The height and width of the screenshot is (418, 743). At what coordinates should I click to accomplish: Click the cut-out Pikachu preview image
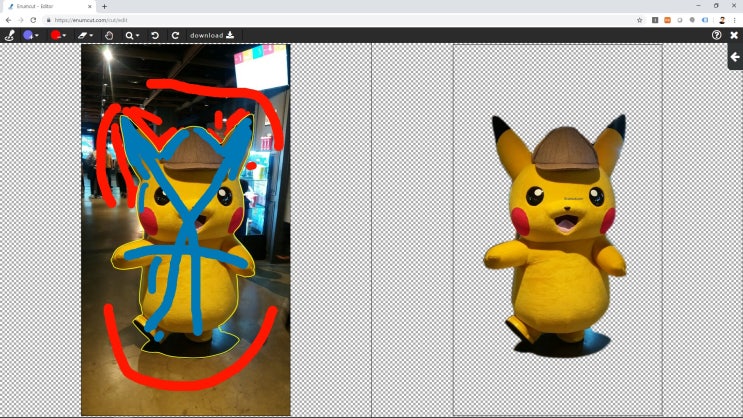558,236
